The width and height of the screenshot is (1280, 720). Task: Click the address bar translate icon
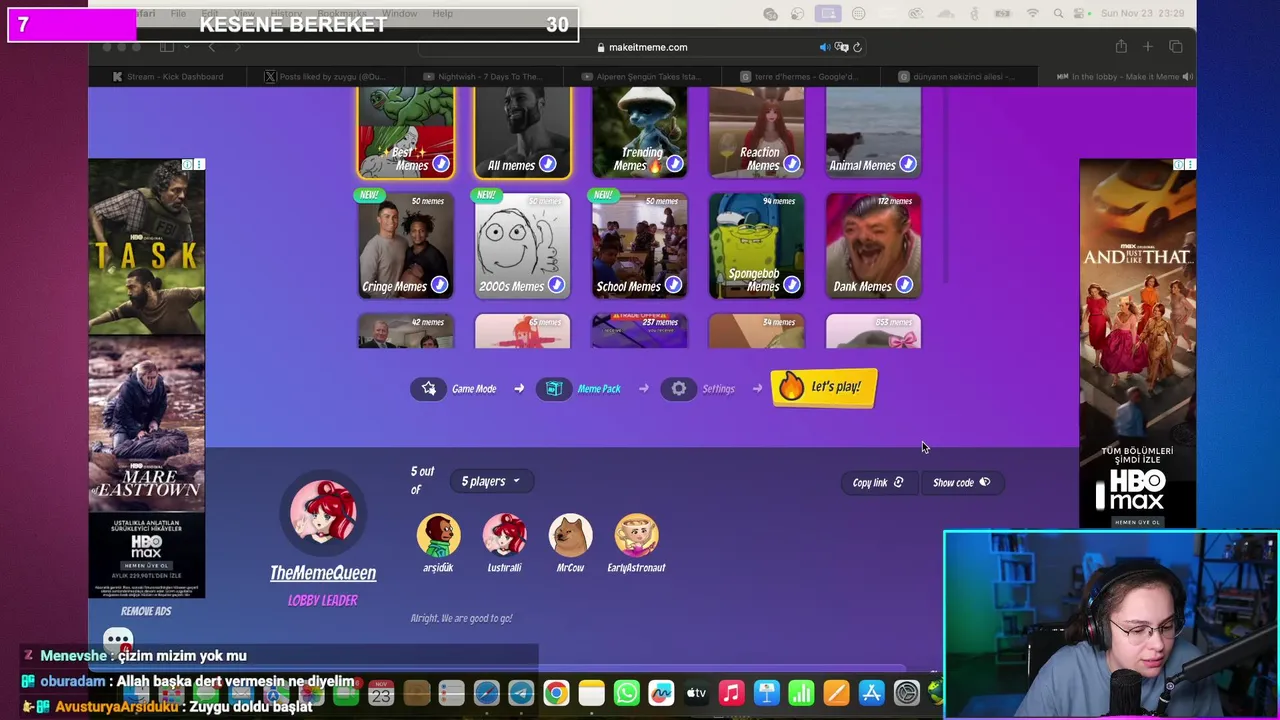coord(841,47)
